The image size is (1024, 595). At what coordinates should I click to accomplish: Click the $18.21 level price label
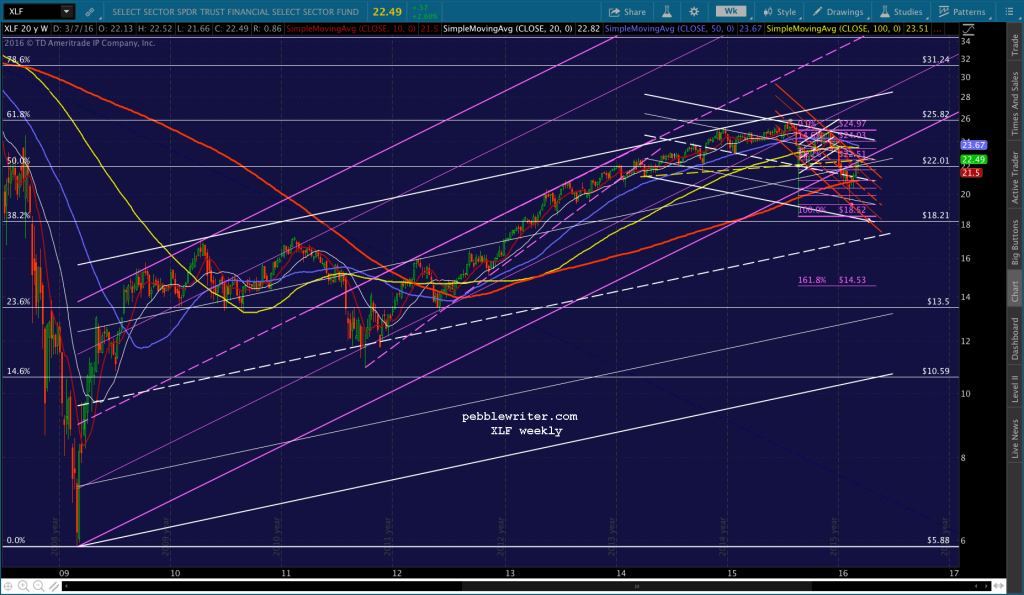pyautogui.click(x=936, y=216)
